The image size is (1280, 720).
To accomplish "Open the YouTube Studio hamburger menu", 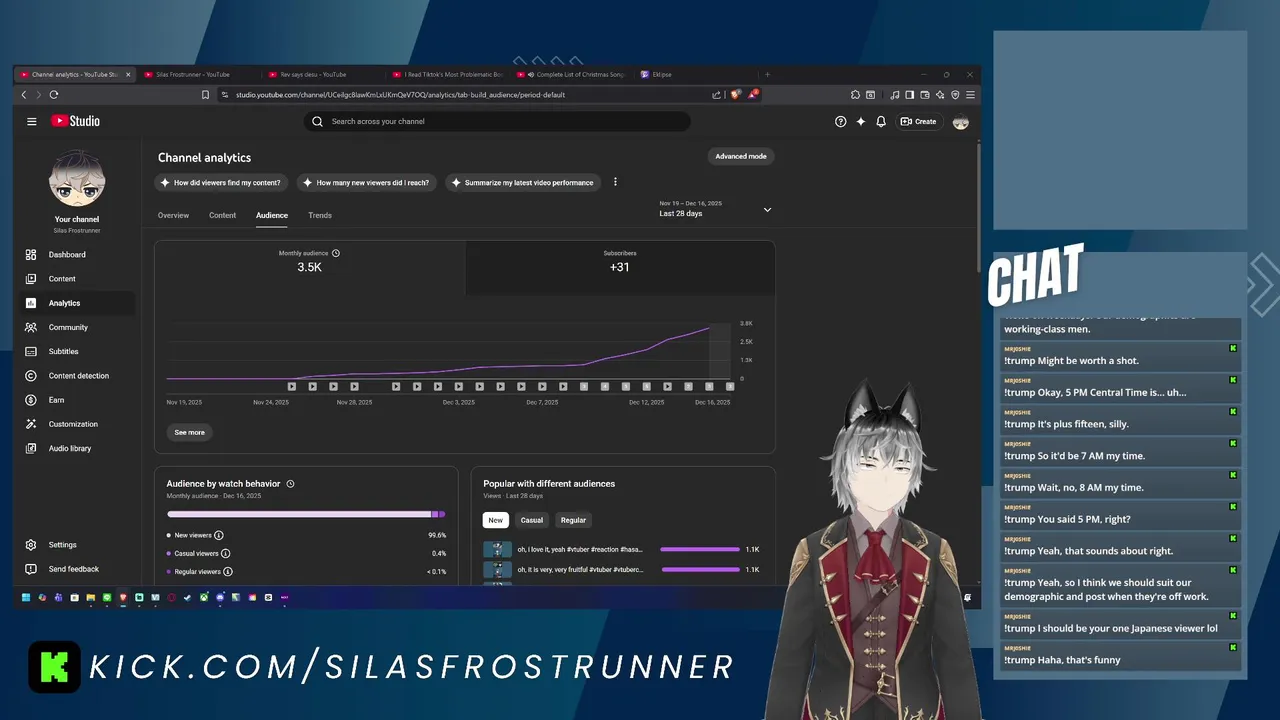I will [x=32, y=121].
